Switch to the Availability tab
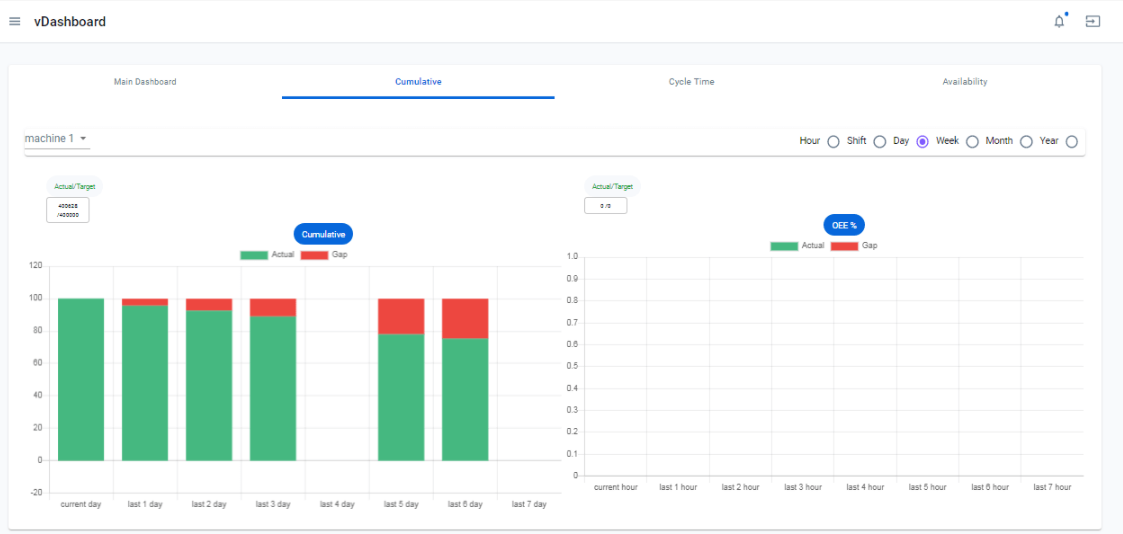The height and width of the screenshot is (534, 1123). (965, 82)
